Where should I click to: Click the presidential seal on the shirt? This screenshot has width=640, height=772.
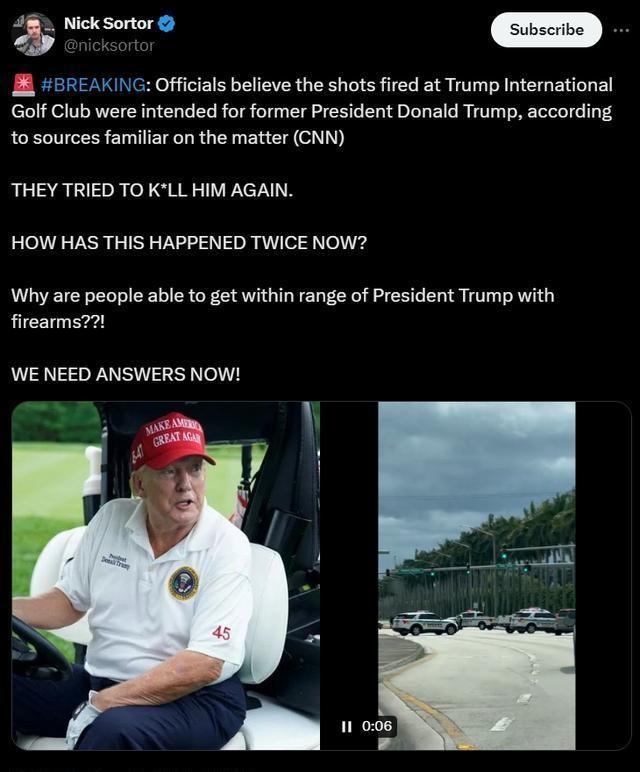(184, 583)
